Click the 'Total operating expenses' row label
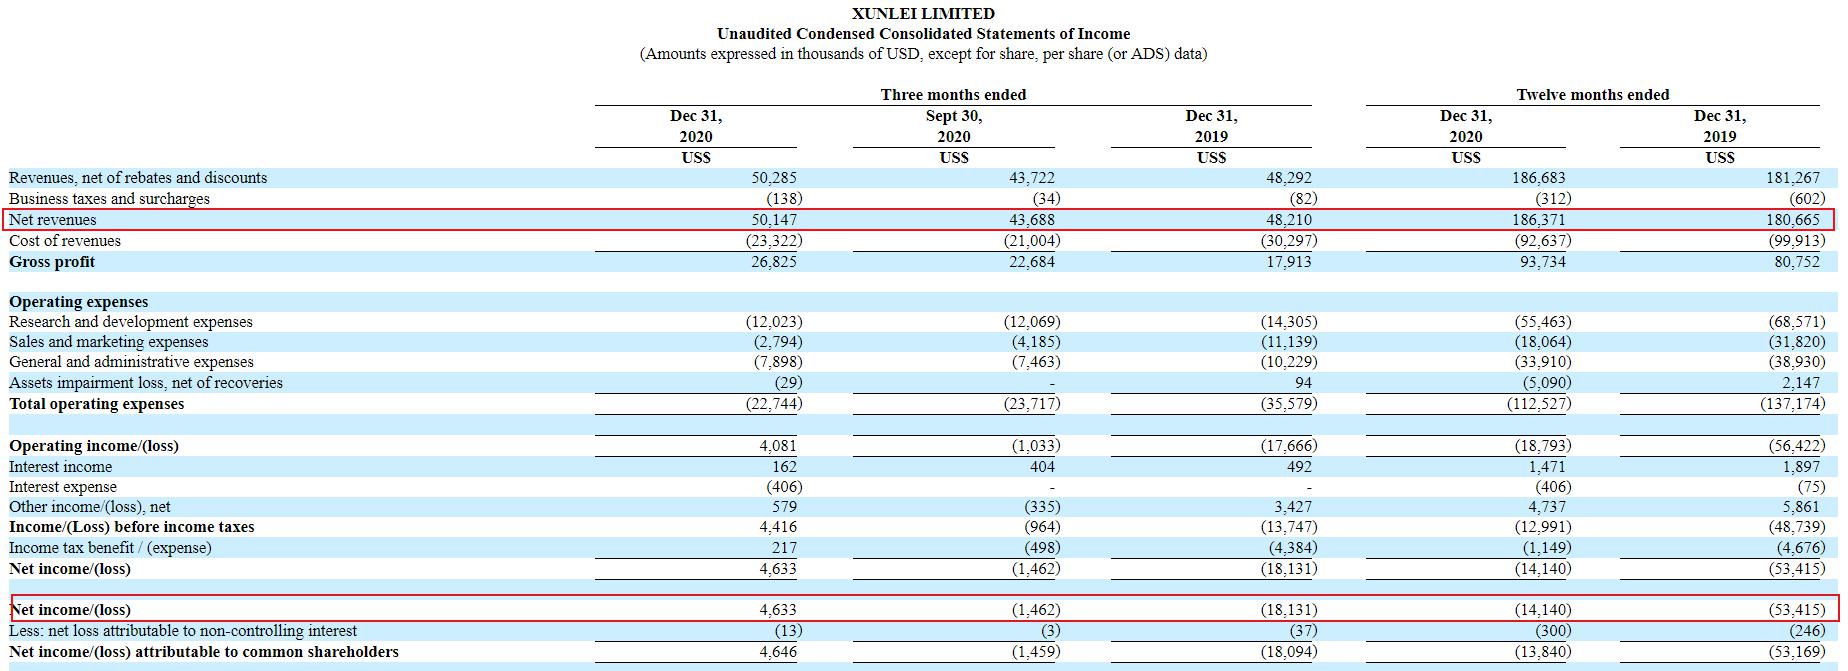The image size is (1848, 671). coord(96,404)
